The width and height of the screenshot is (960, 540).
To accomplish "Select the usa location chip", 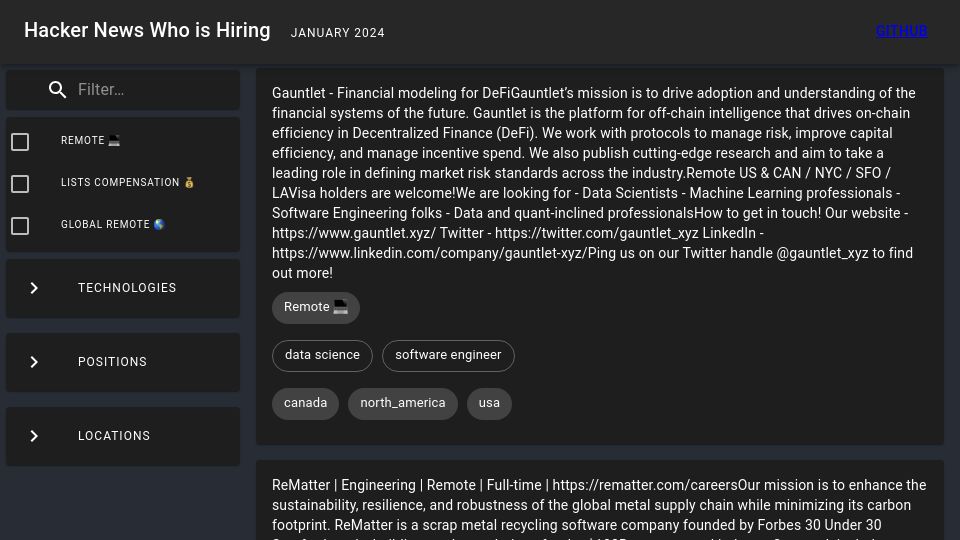I will point(489,403).
